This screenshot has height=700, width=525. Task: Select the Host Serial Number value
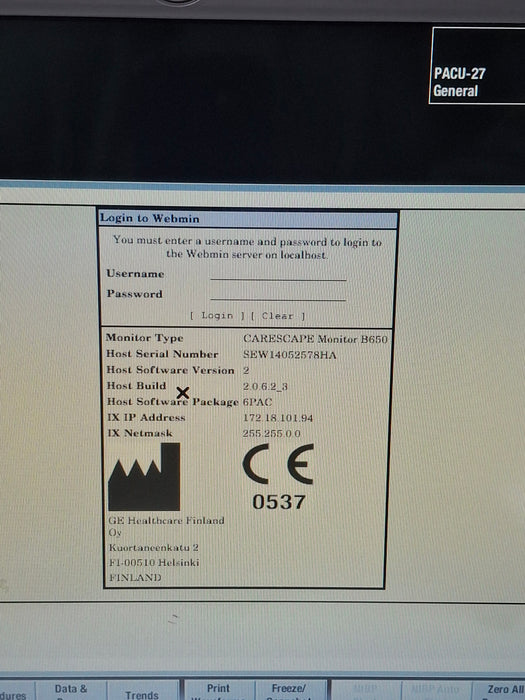coord(289,355)
